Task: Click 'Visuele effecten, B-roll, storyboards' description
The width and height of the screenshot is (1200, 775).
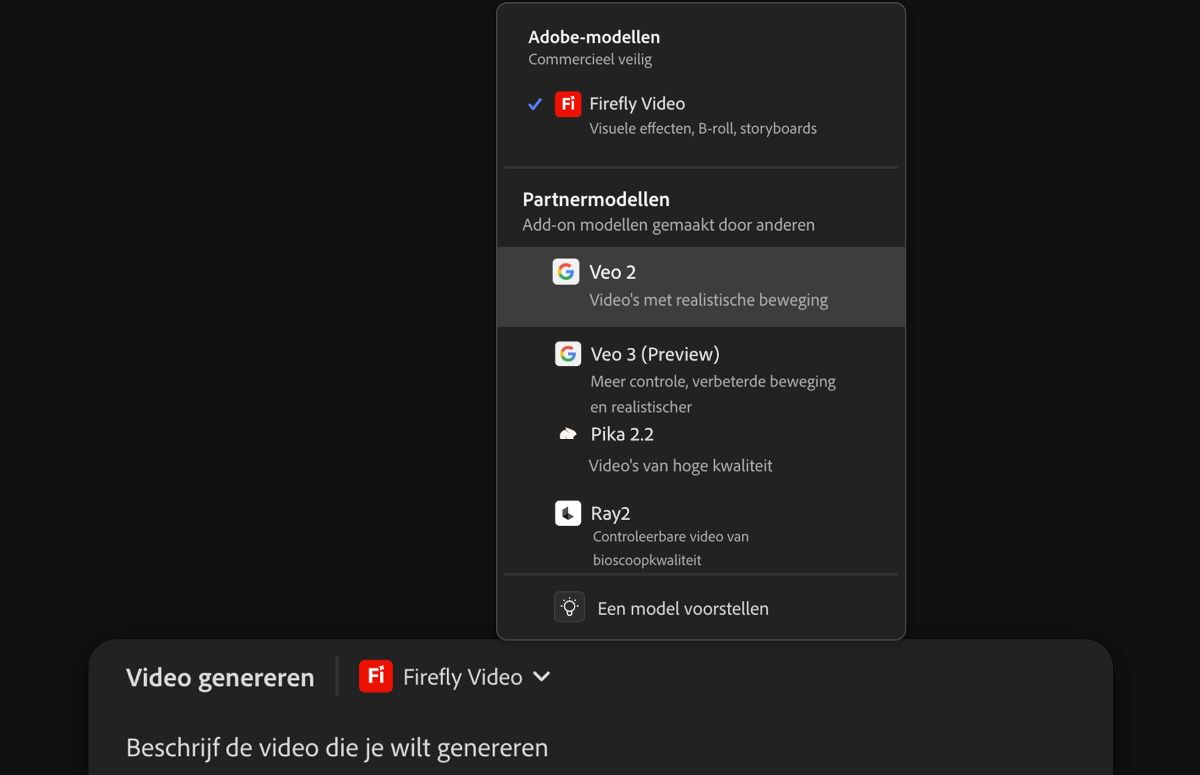Action: 703,128
